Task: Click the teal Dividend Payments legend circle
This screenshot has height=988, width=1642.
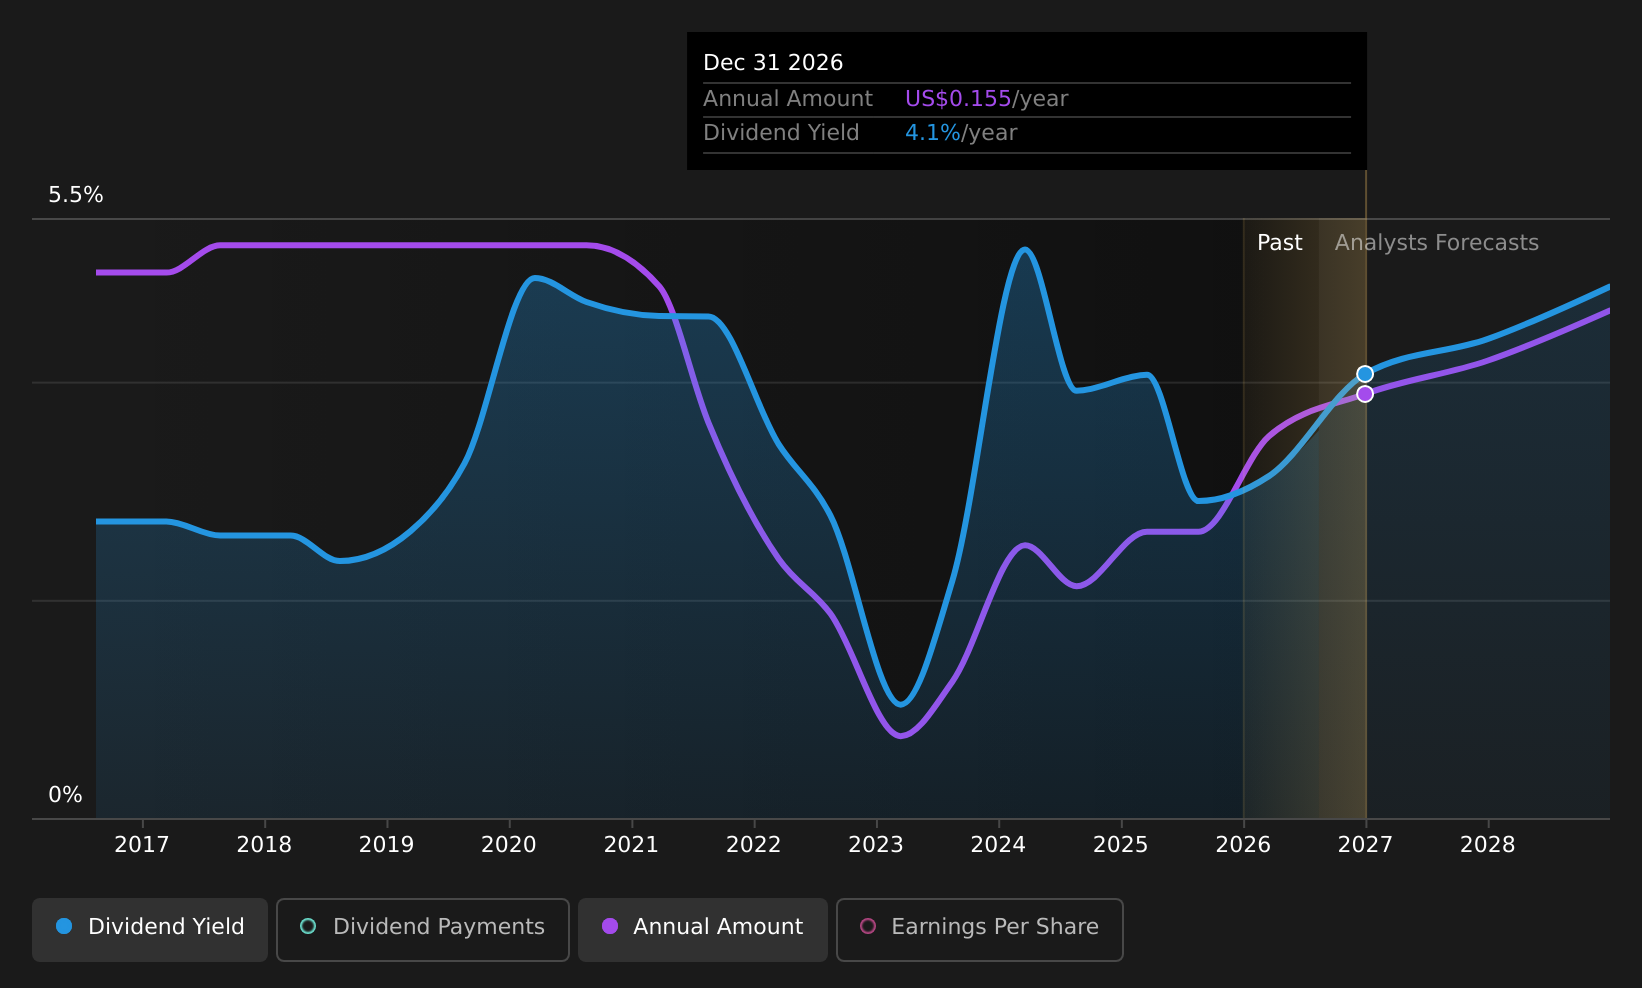Action: click(x=308, y=926)
